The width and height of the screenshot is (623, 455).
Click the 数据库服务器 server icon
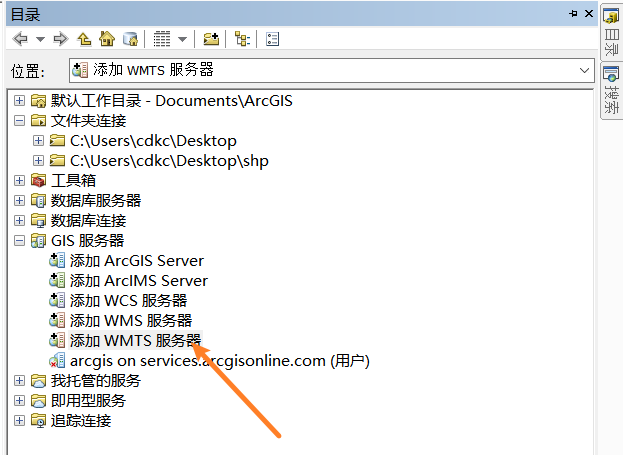39,200
